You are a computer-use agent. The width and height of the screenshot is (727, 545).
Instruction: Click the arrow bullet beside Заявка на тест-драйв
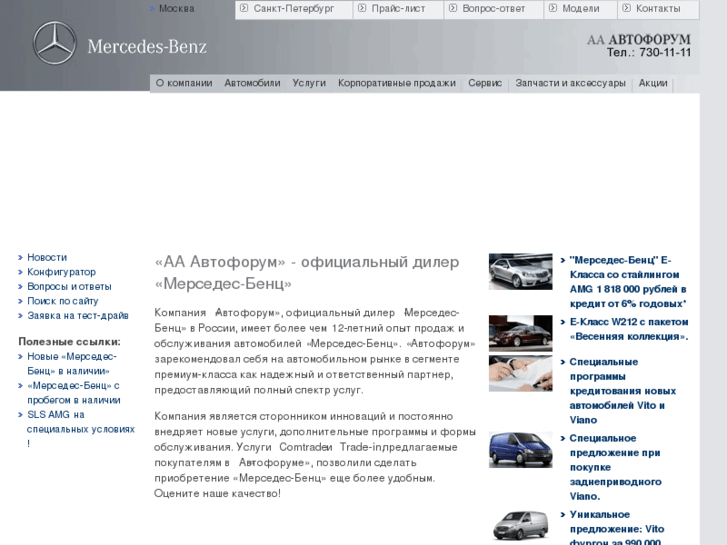20,315
